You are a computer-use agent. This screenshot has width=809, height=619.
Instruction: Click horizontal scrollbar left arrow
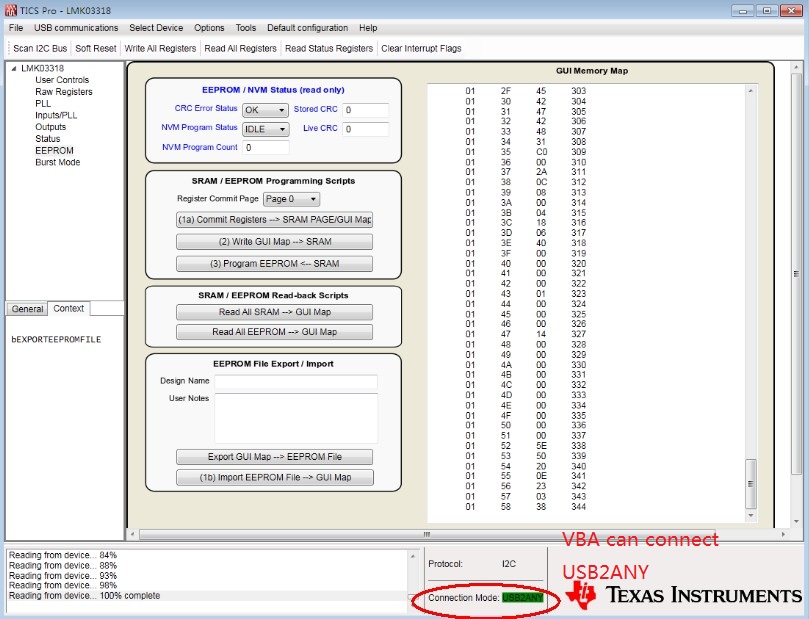point(133,534)
